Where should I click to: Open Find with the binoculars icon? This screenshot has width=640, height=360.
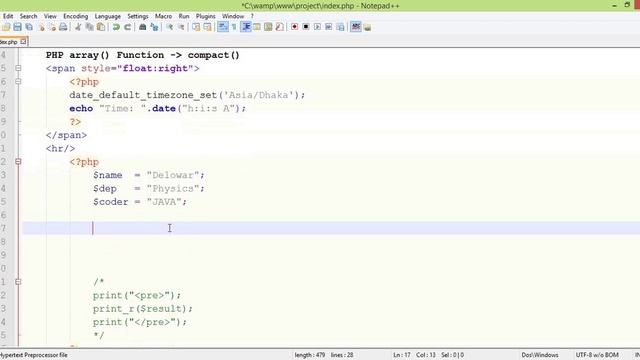(142, 27)
